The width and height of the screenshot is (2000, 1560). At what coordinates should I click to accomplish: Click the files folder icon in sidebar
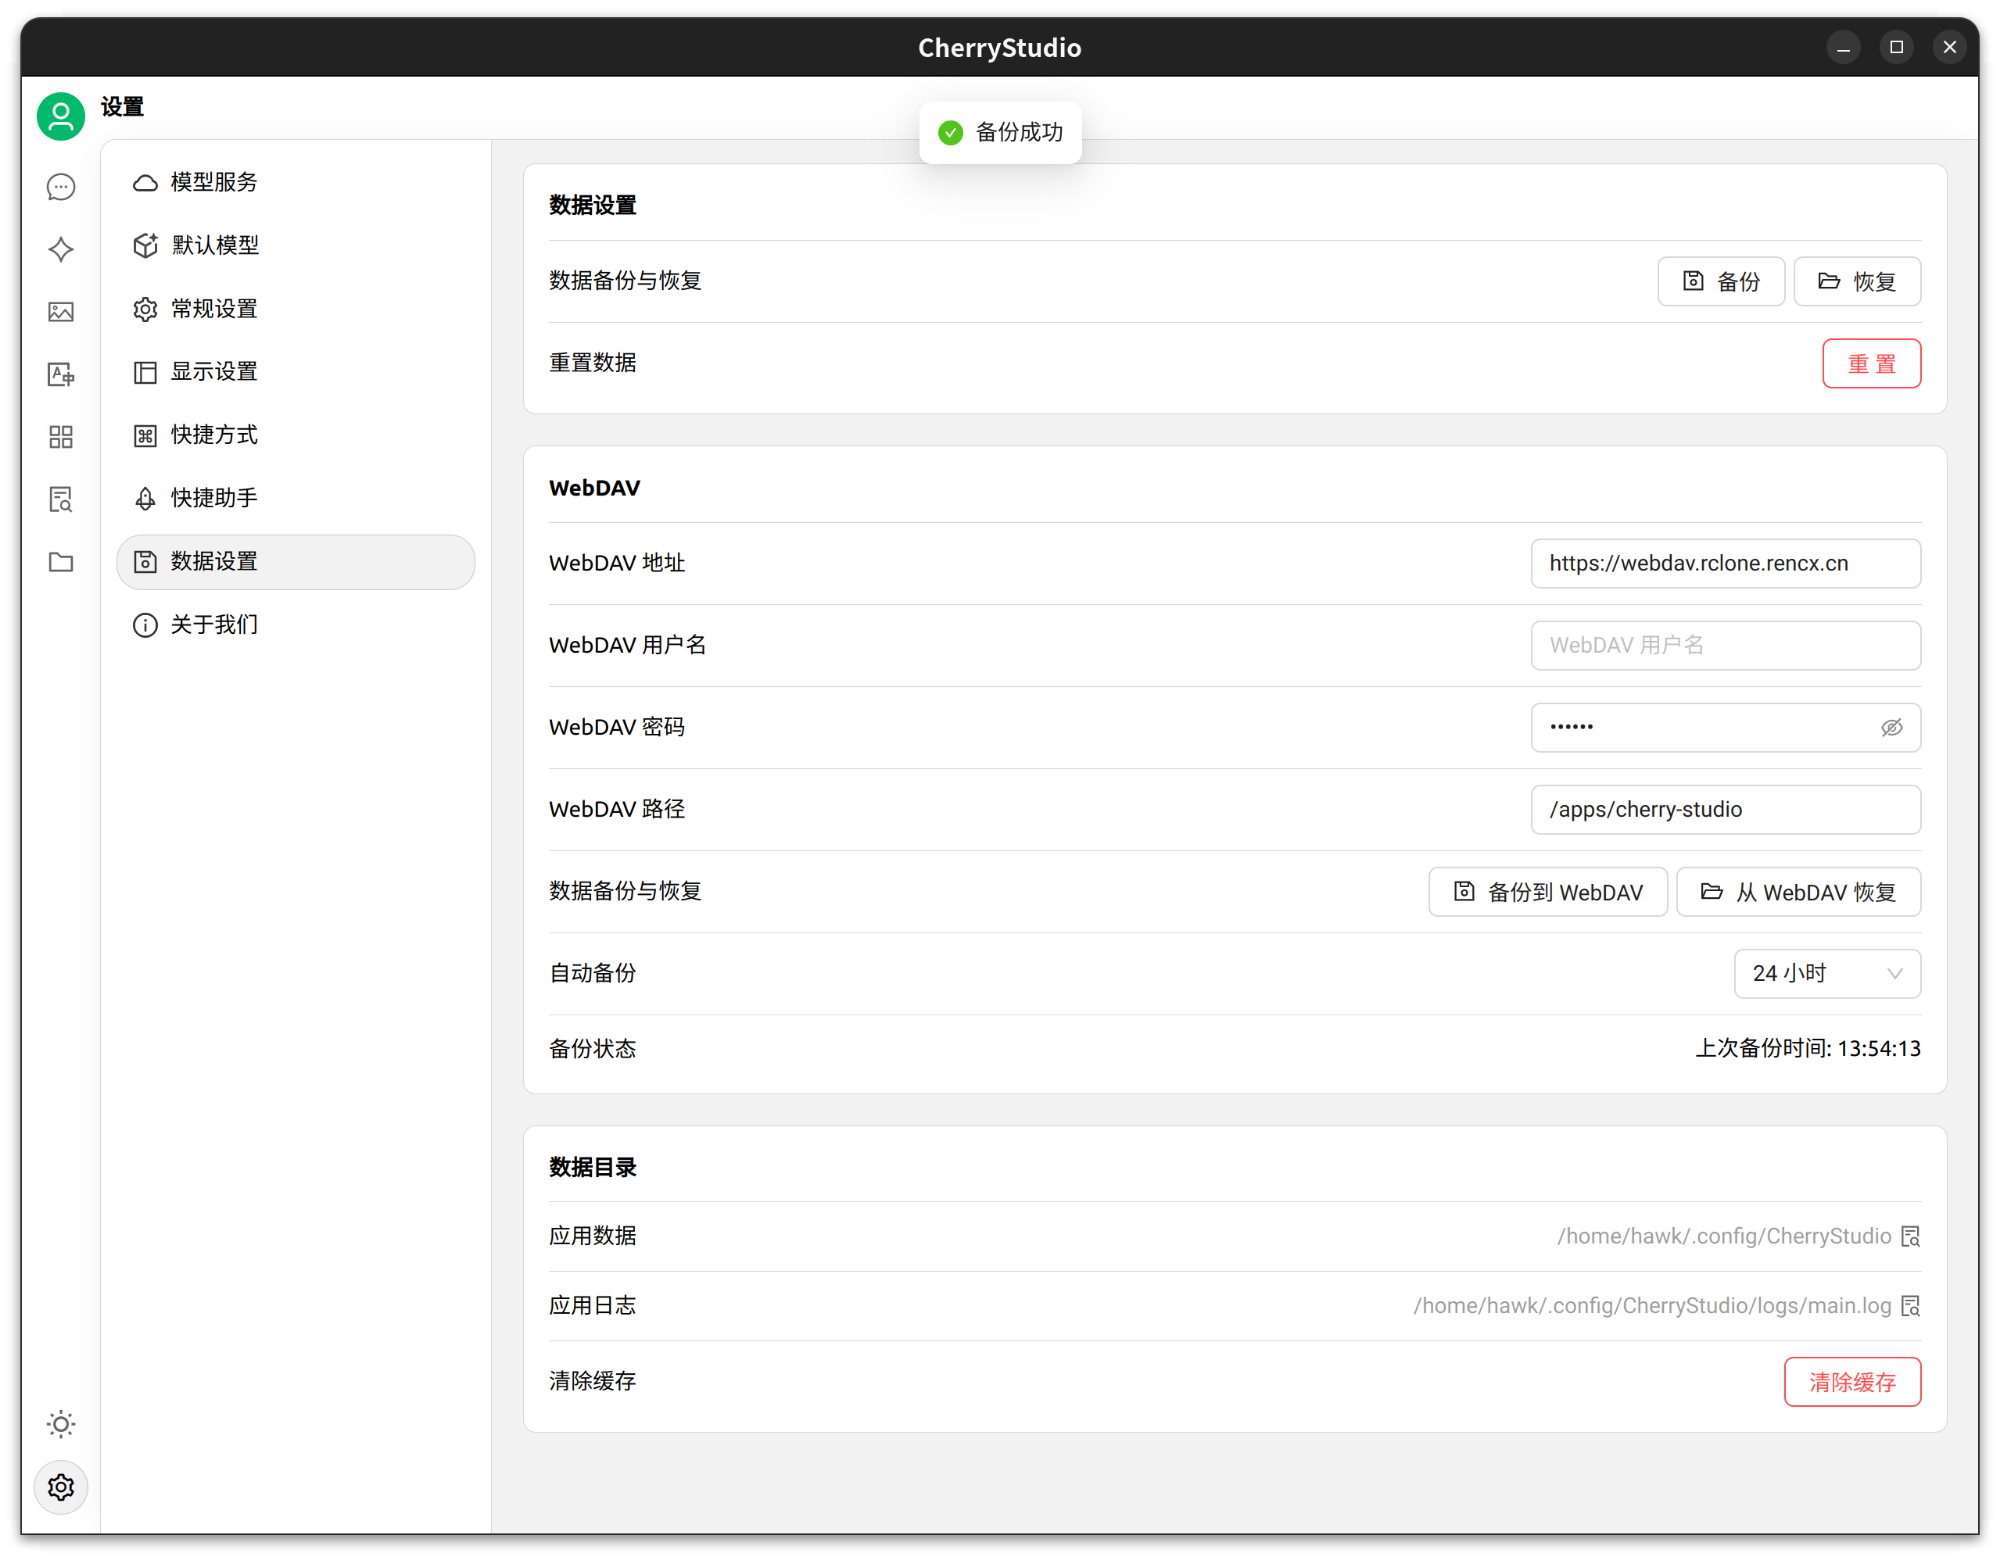(x=60, y=562)
